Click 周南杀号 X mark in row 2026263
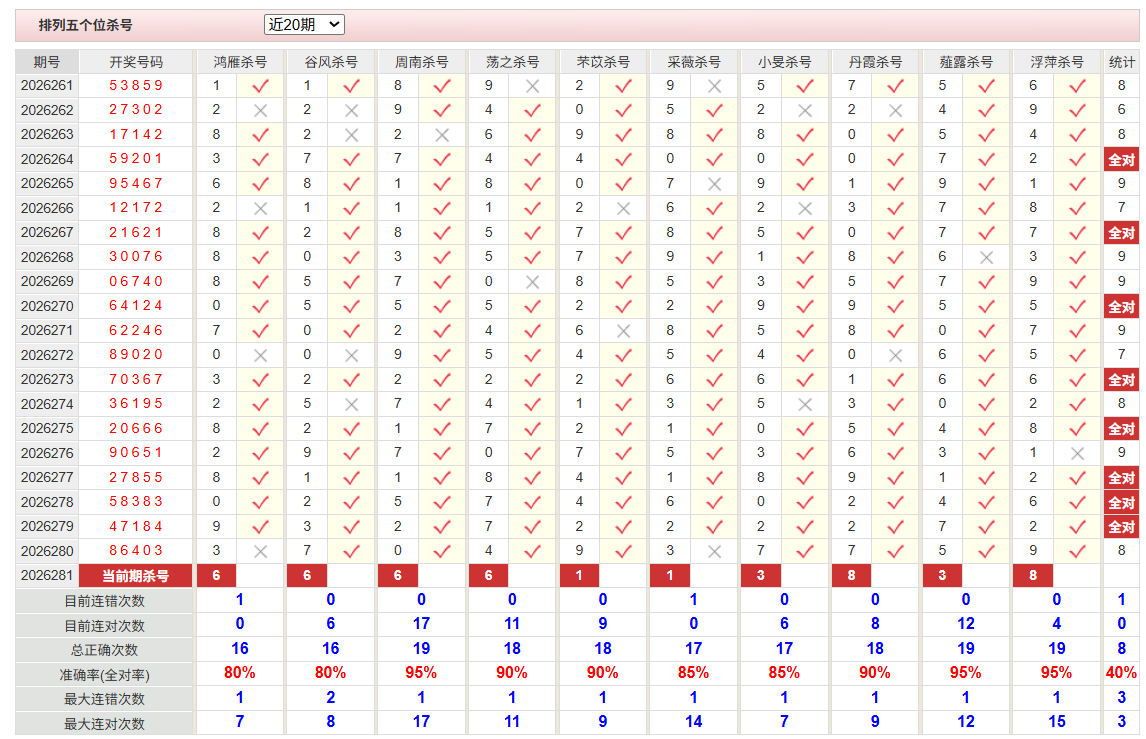Image resolution: width=1146 pixels, height=739 pixels. 441,135
